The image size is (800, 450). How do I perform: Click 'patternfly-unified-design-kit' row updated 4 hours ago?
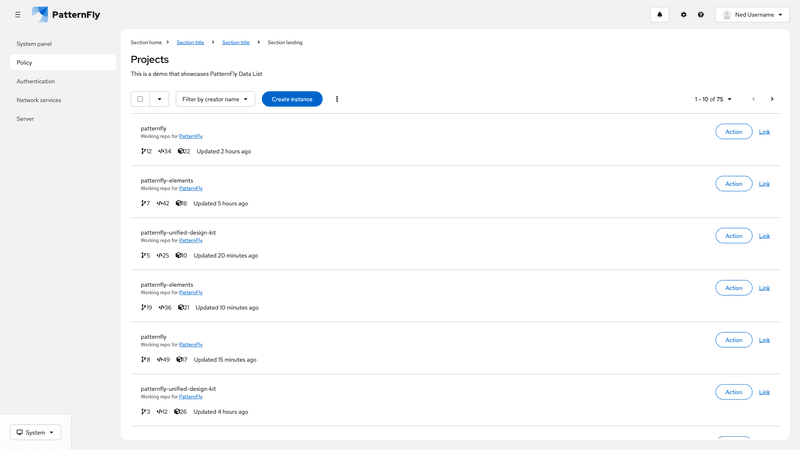(178, 389)
